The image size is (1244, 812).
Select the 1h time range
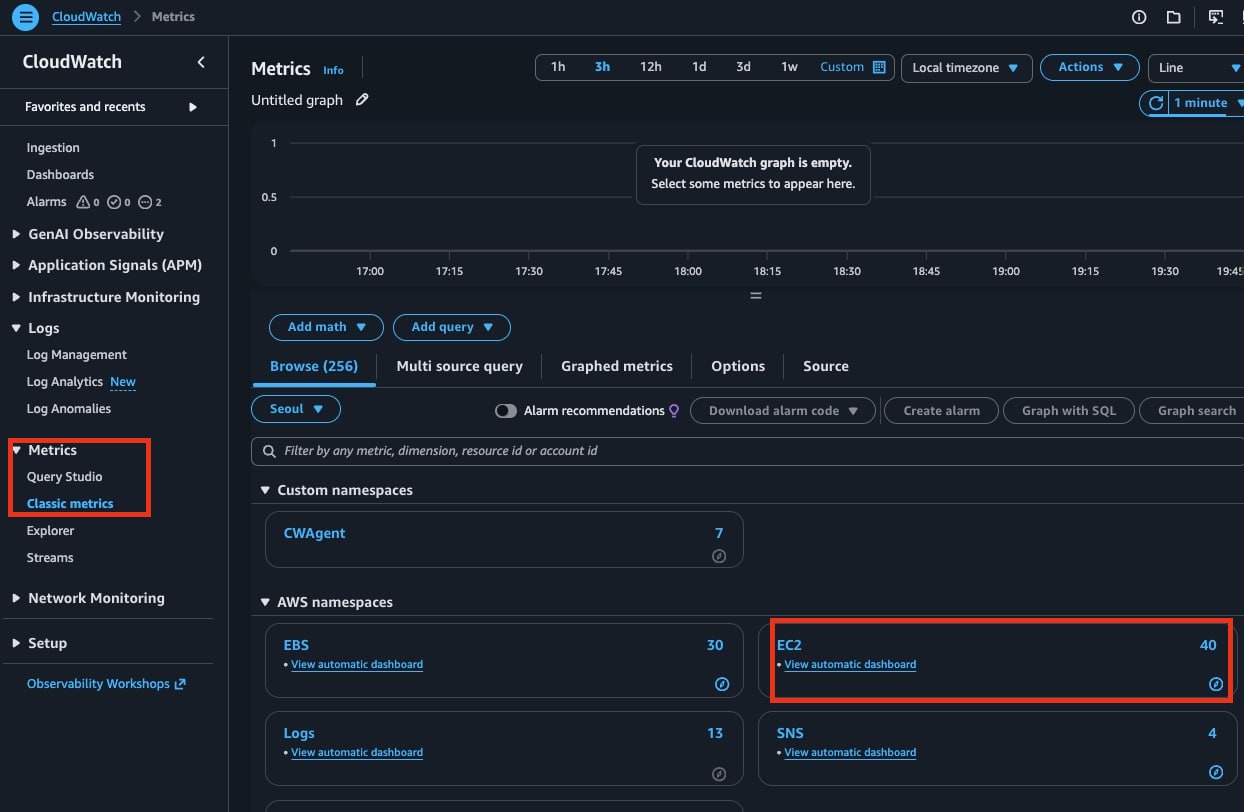tap(558, 67)
